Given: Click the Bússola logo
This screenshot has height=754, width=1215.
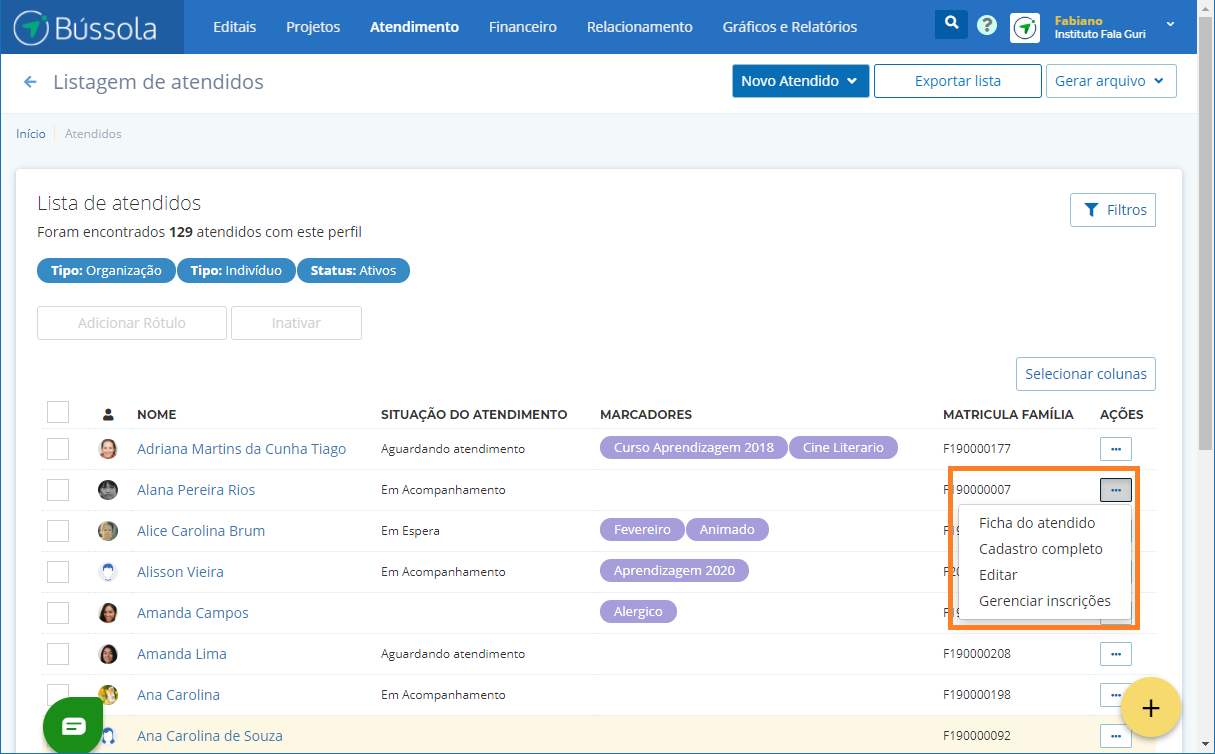Looking at the screenshot, I should (x=86, y=27).
